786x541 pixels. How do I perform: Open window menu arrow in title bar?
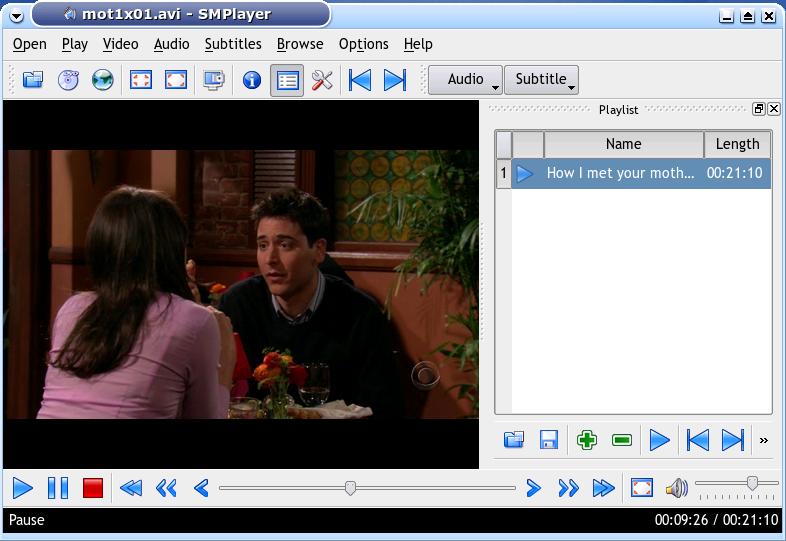pyautogui.click(x=17, y=16)
